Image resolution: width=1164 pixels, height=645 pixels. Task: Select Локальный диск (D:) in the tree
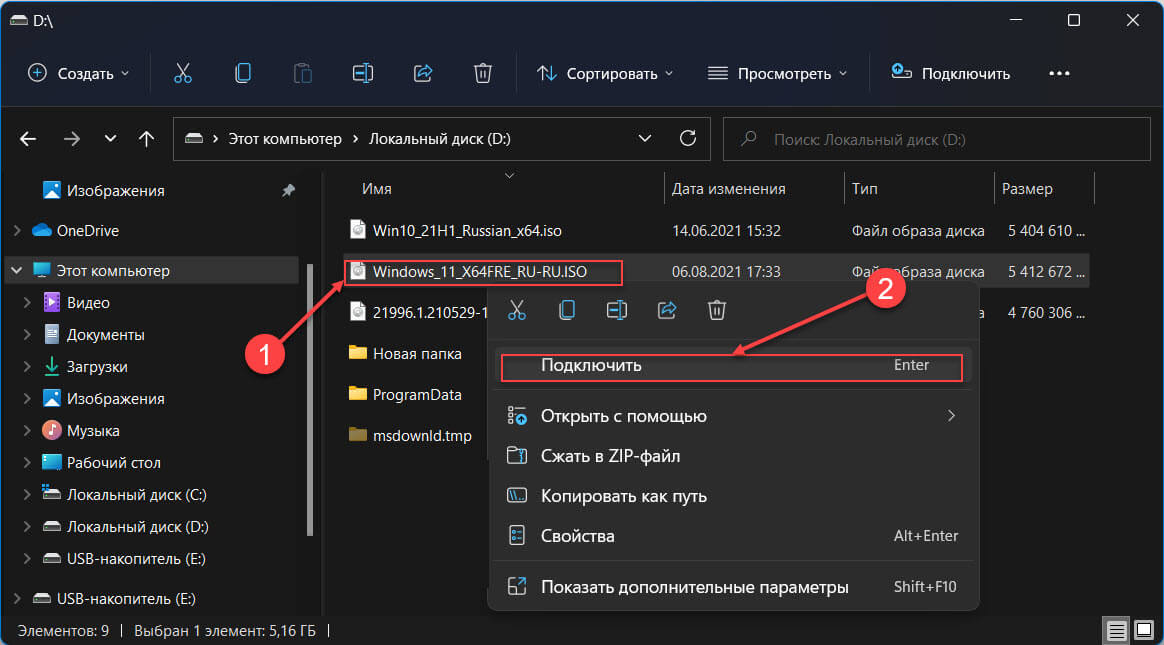137,526
